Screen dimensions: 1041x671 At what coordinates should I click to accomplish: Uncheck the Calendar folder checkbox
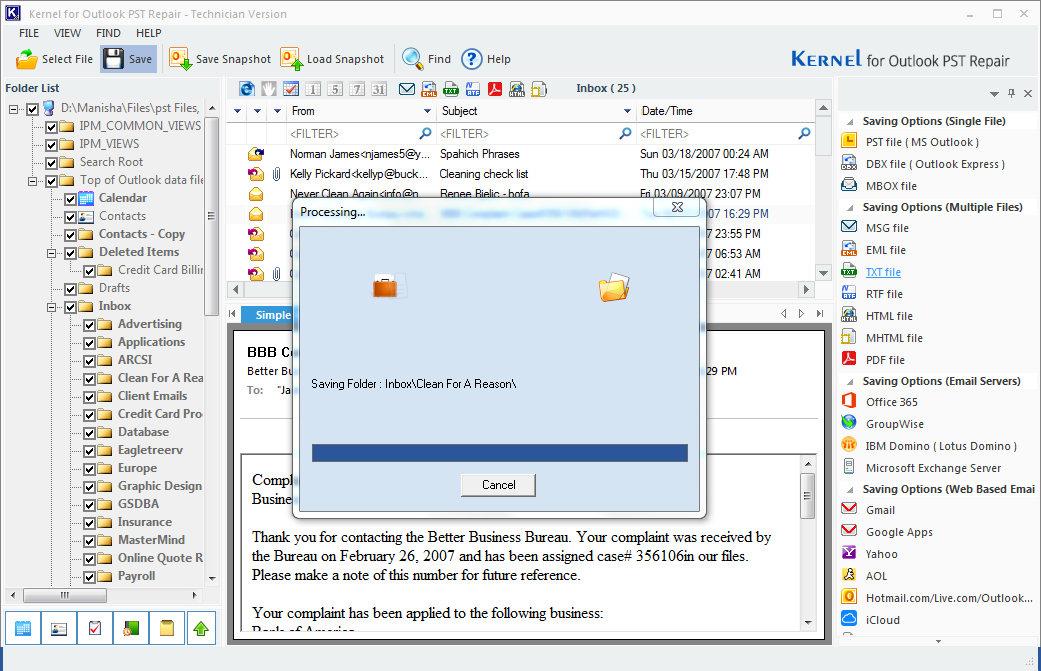[x=70, y=198]
